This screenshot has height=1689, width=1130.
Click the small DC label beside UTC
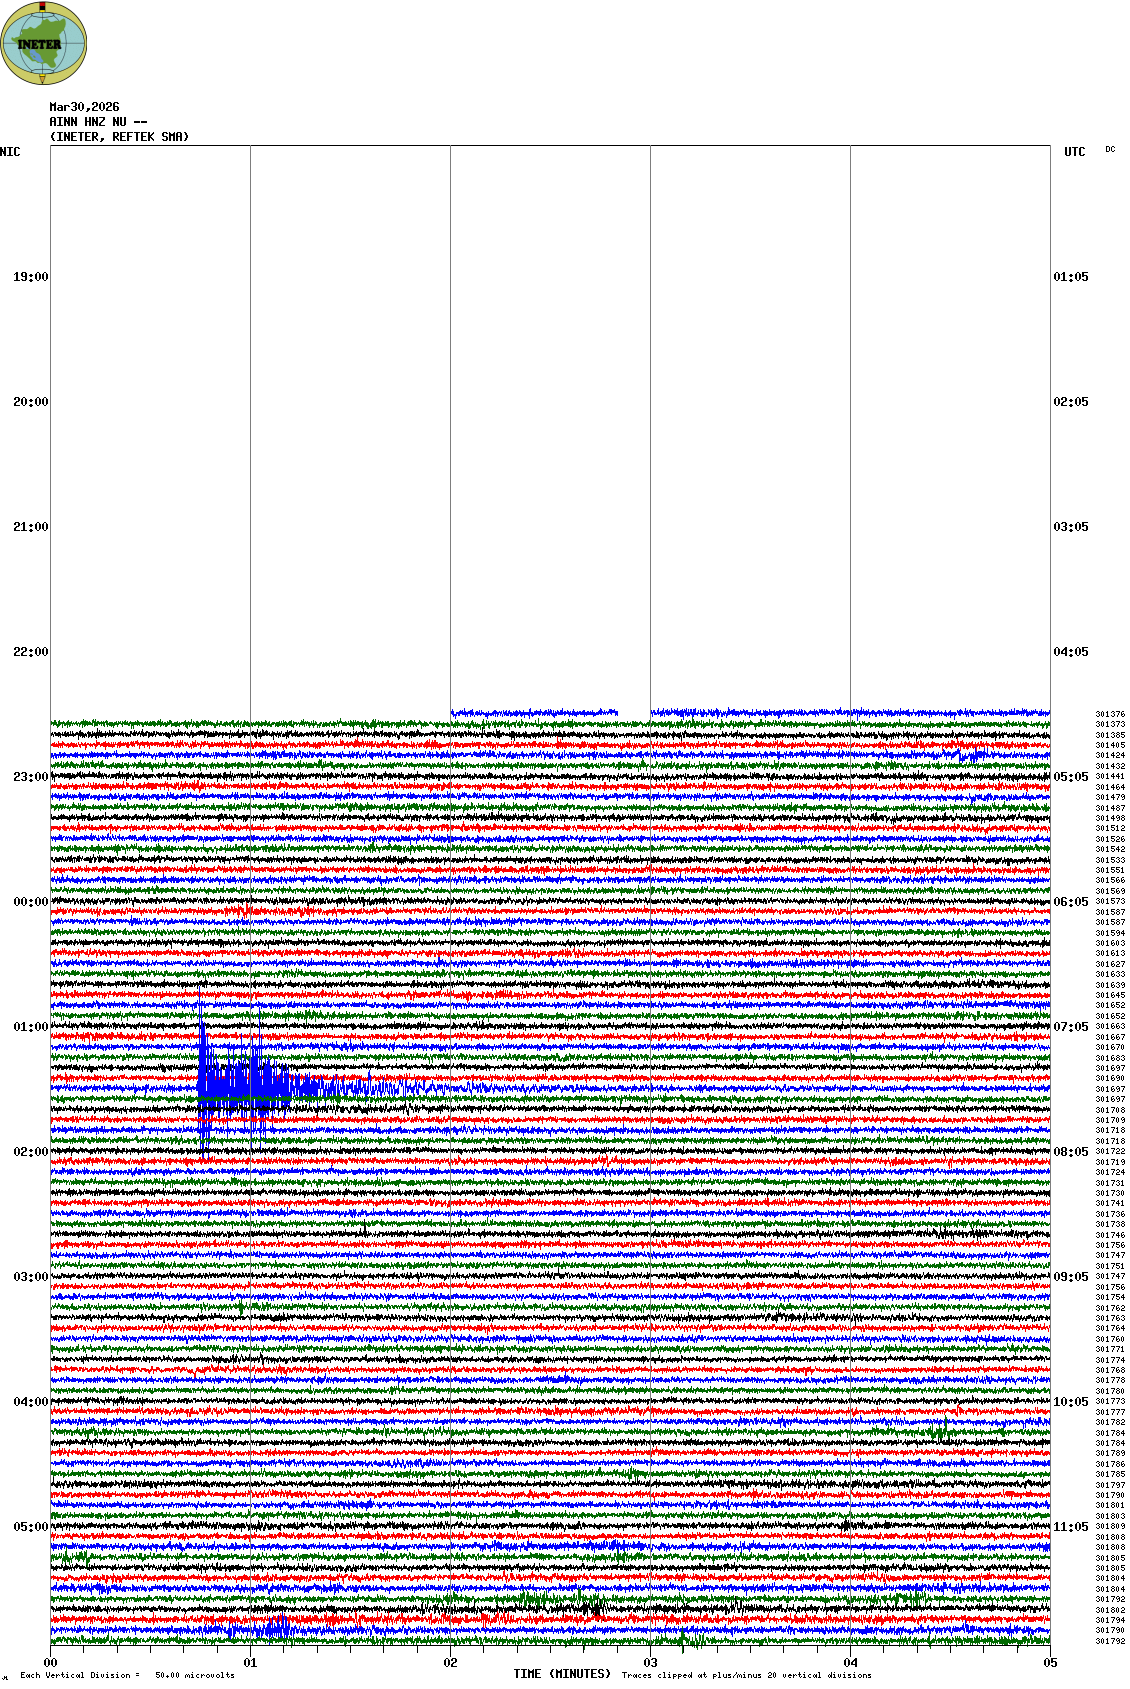tap(1110, 150)
